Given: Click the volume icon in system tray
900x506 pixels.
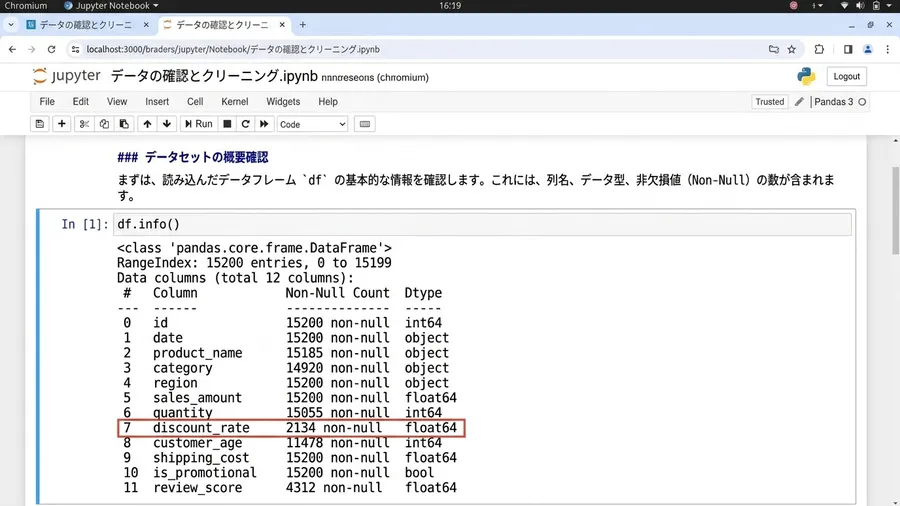Looking at the screenshot, I should pyautogui.click(x=860, y=6).
